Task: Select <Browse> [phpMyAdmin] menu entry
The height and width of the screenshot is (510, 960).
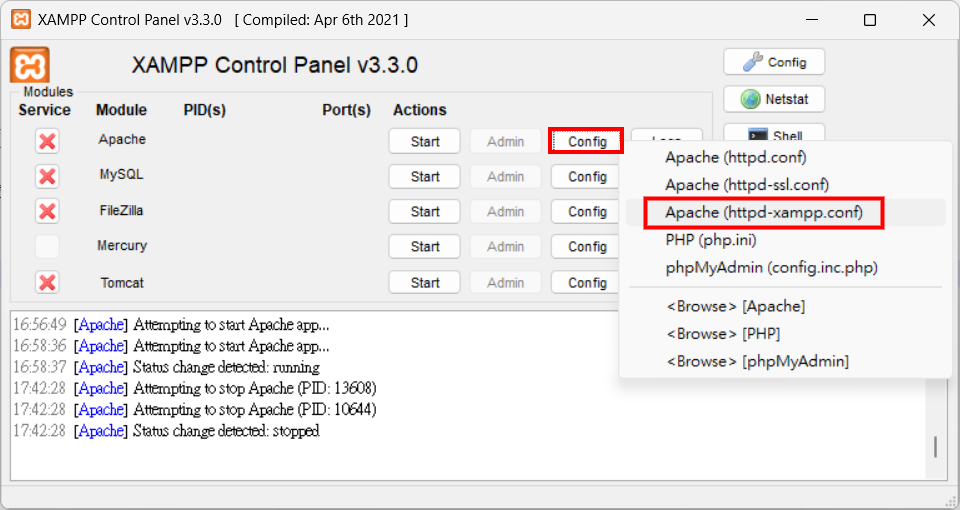Action: 757,361
